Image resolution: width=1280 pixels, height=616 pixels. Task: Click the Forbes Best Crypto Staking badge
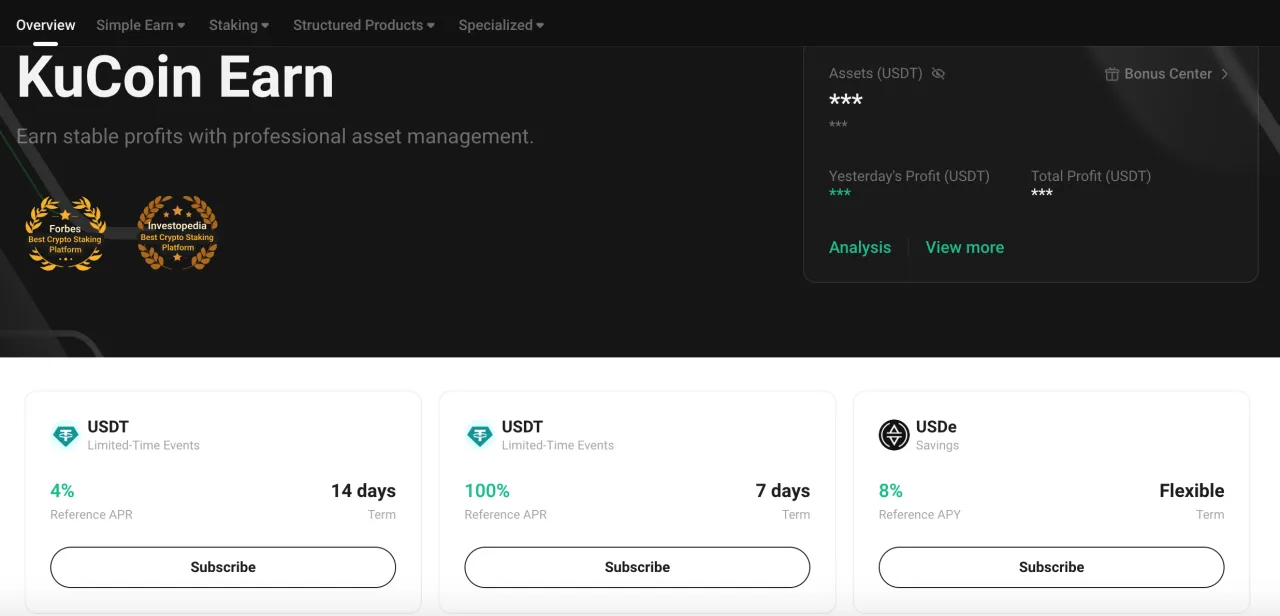[x=65, y=234]
